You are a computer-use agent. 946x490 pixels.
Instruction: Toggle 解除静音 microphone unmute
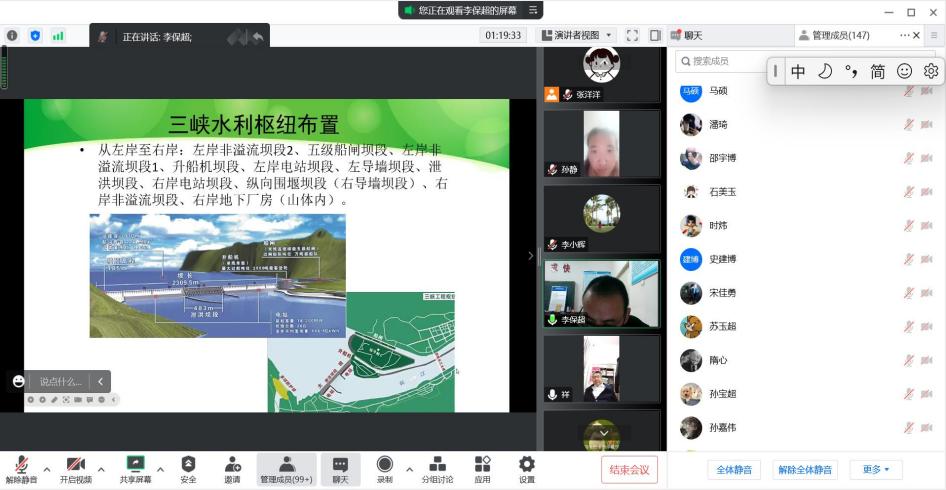tap(21, 466)
